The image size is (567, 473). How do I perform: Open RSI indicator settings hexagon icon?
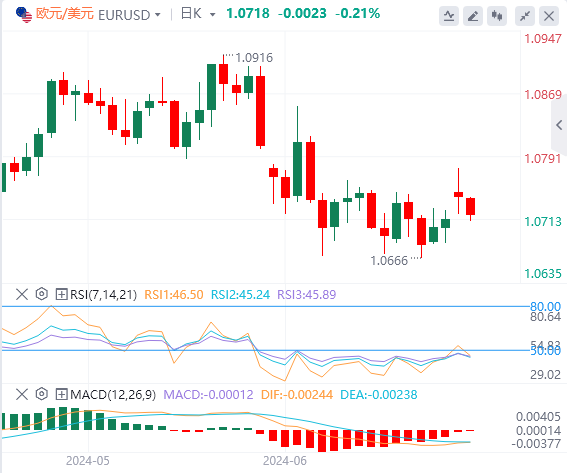tap(42, 294)
